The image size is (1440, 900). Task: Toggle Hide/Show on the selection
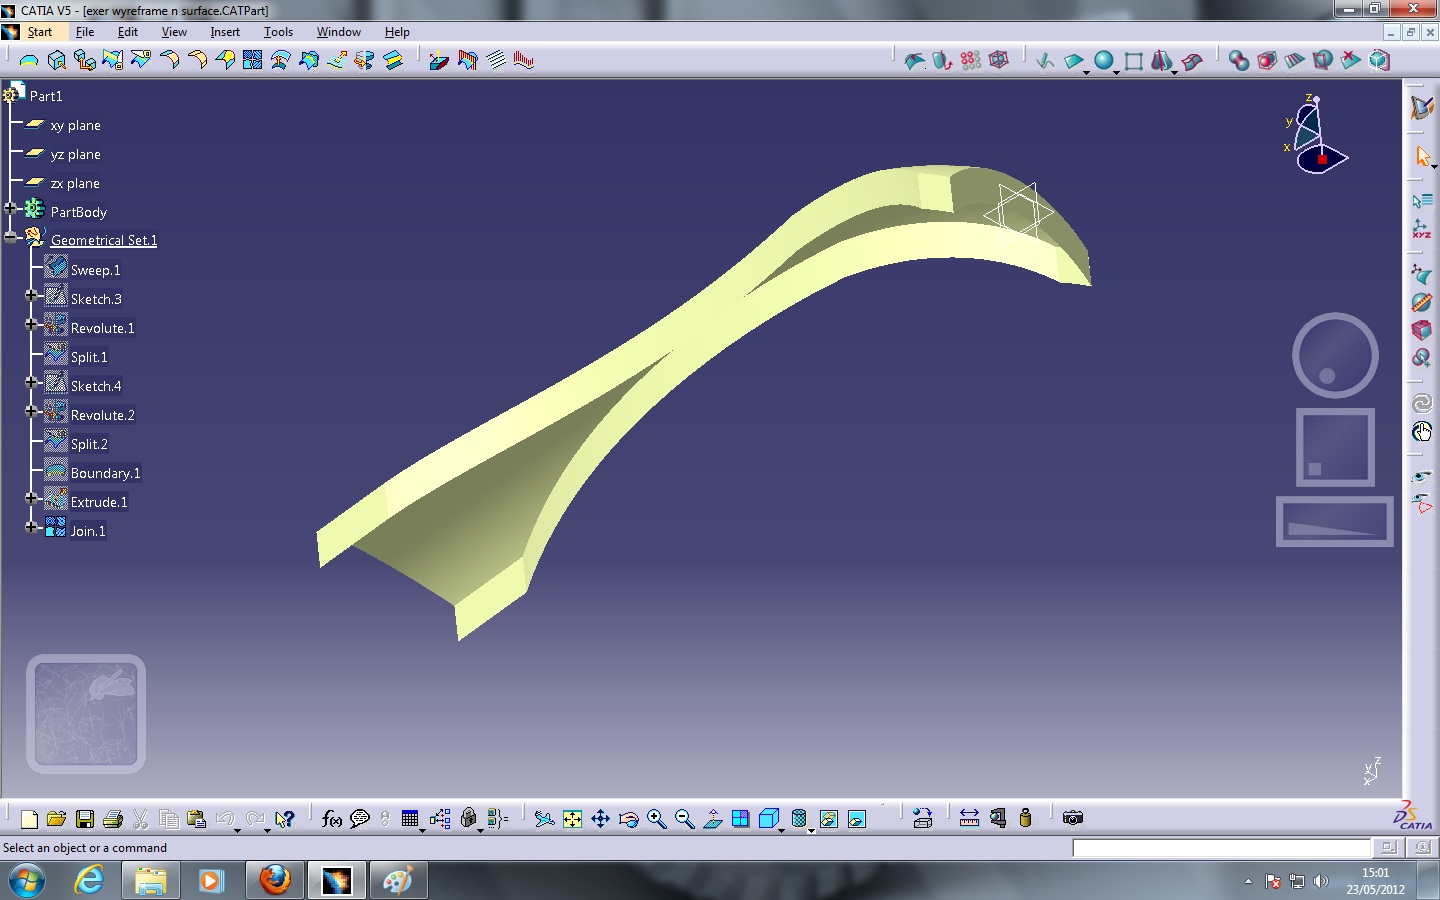point(829,819)
